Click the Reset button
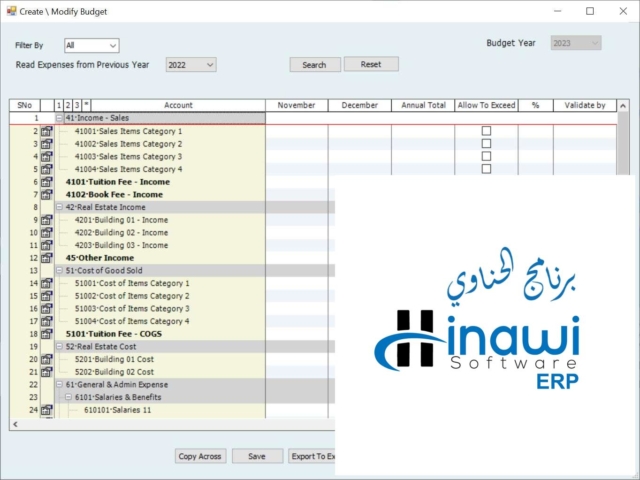 [x=371, y=64]
